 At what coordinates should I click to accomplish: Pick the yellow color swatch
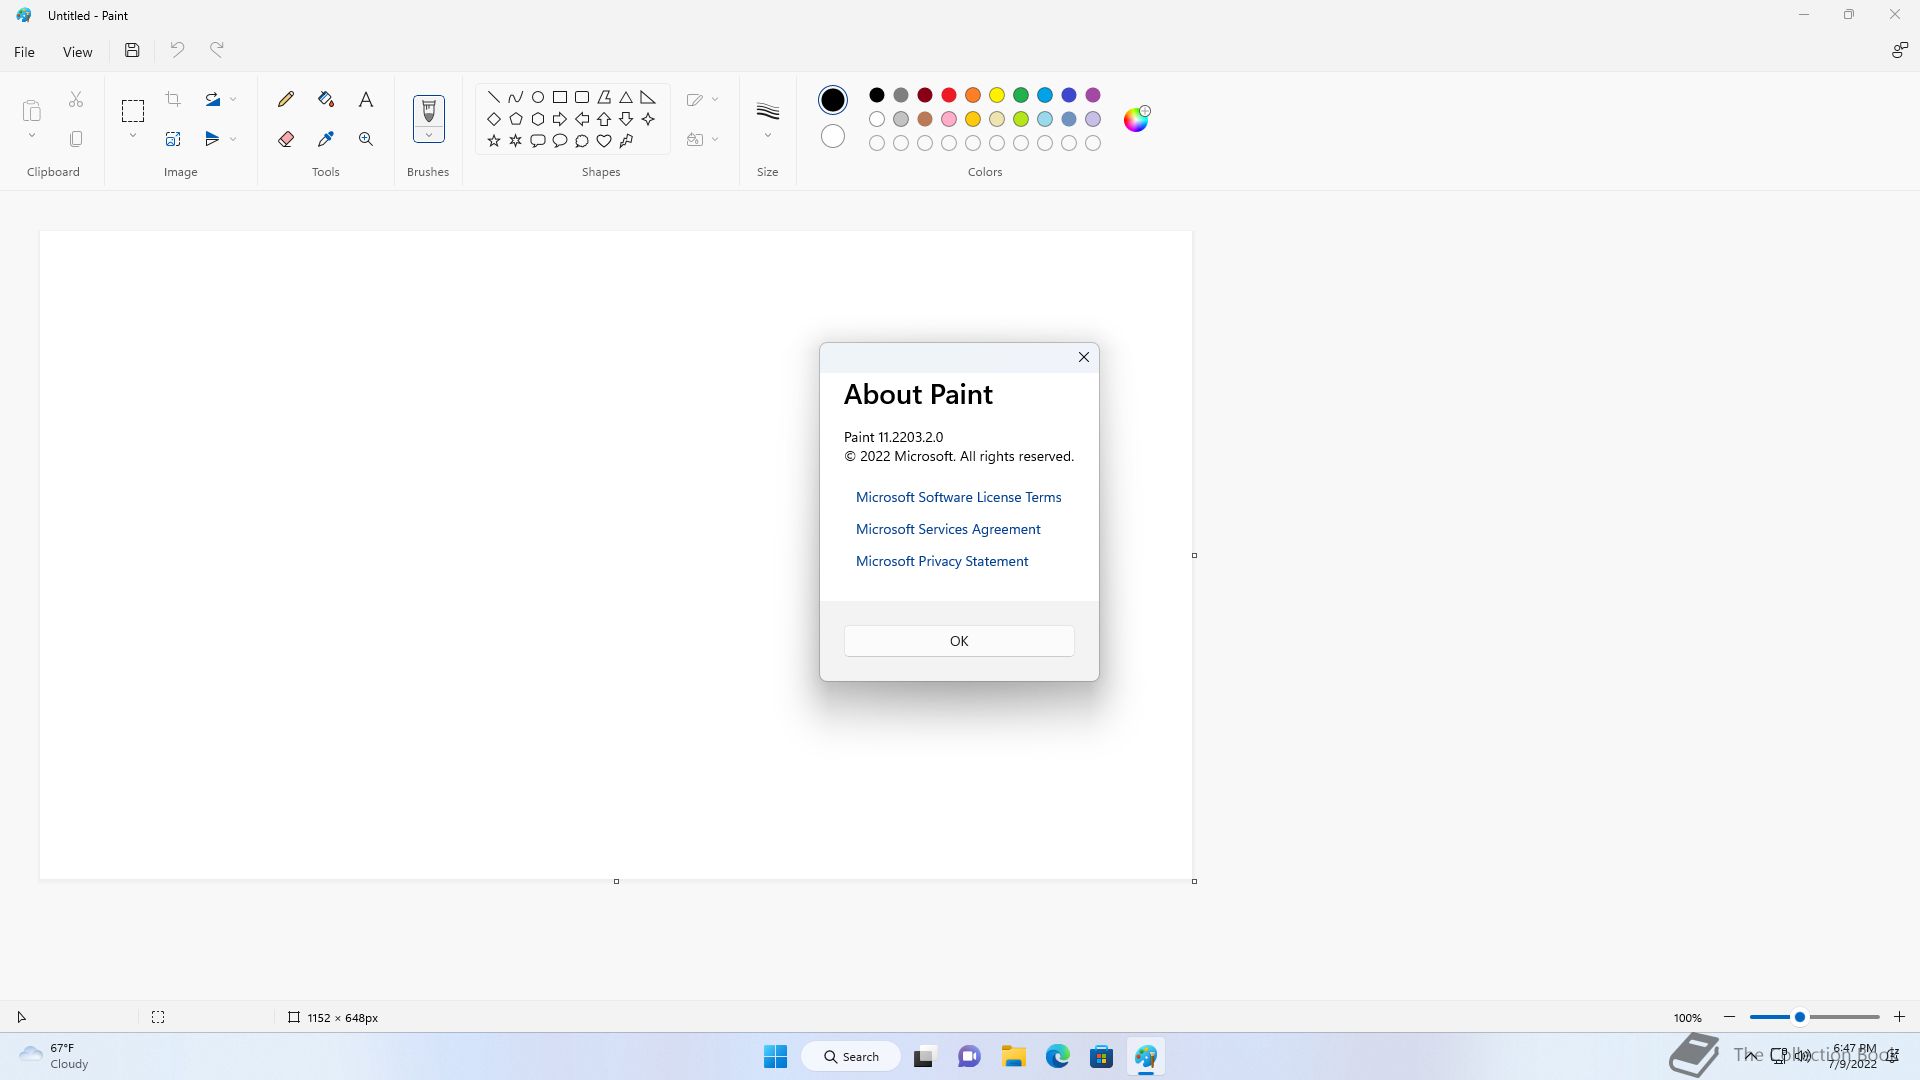tap(997, 95)
